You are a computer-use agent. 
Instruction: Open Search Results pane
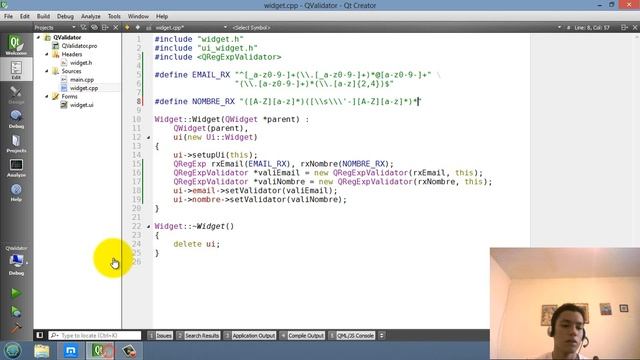pyautogui.click(x=198, y=336)
